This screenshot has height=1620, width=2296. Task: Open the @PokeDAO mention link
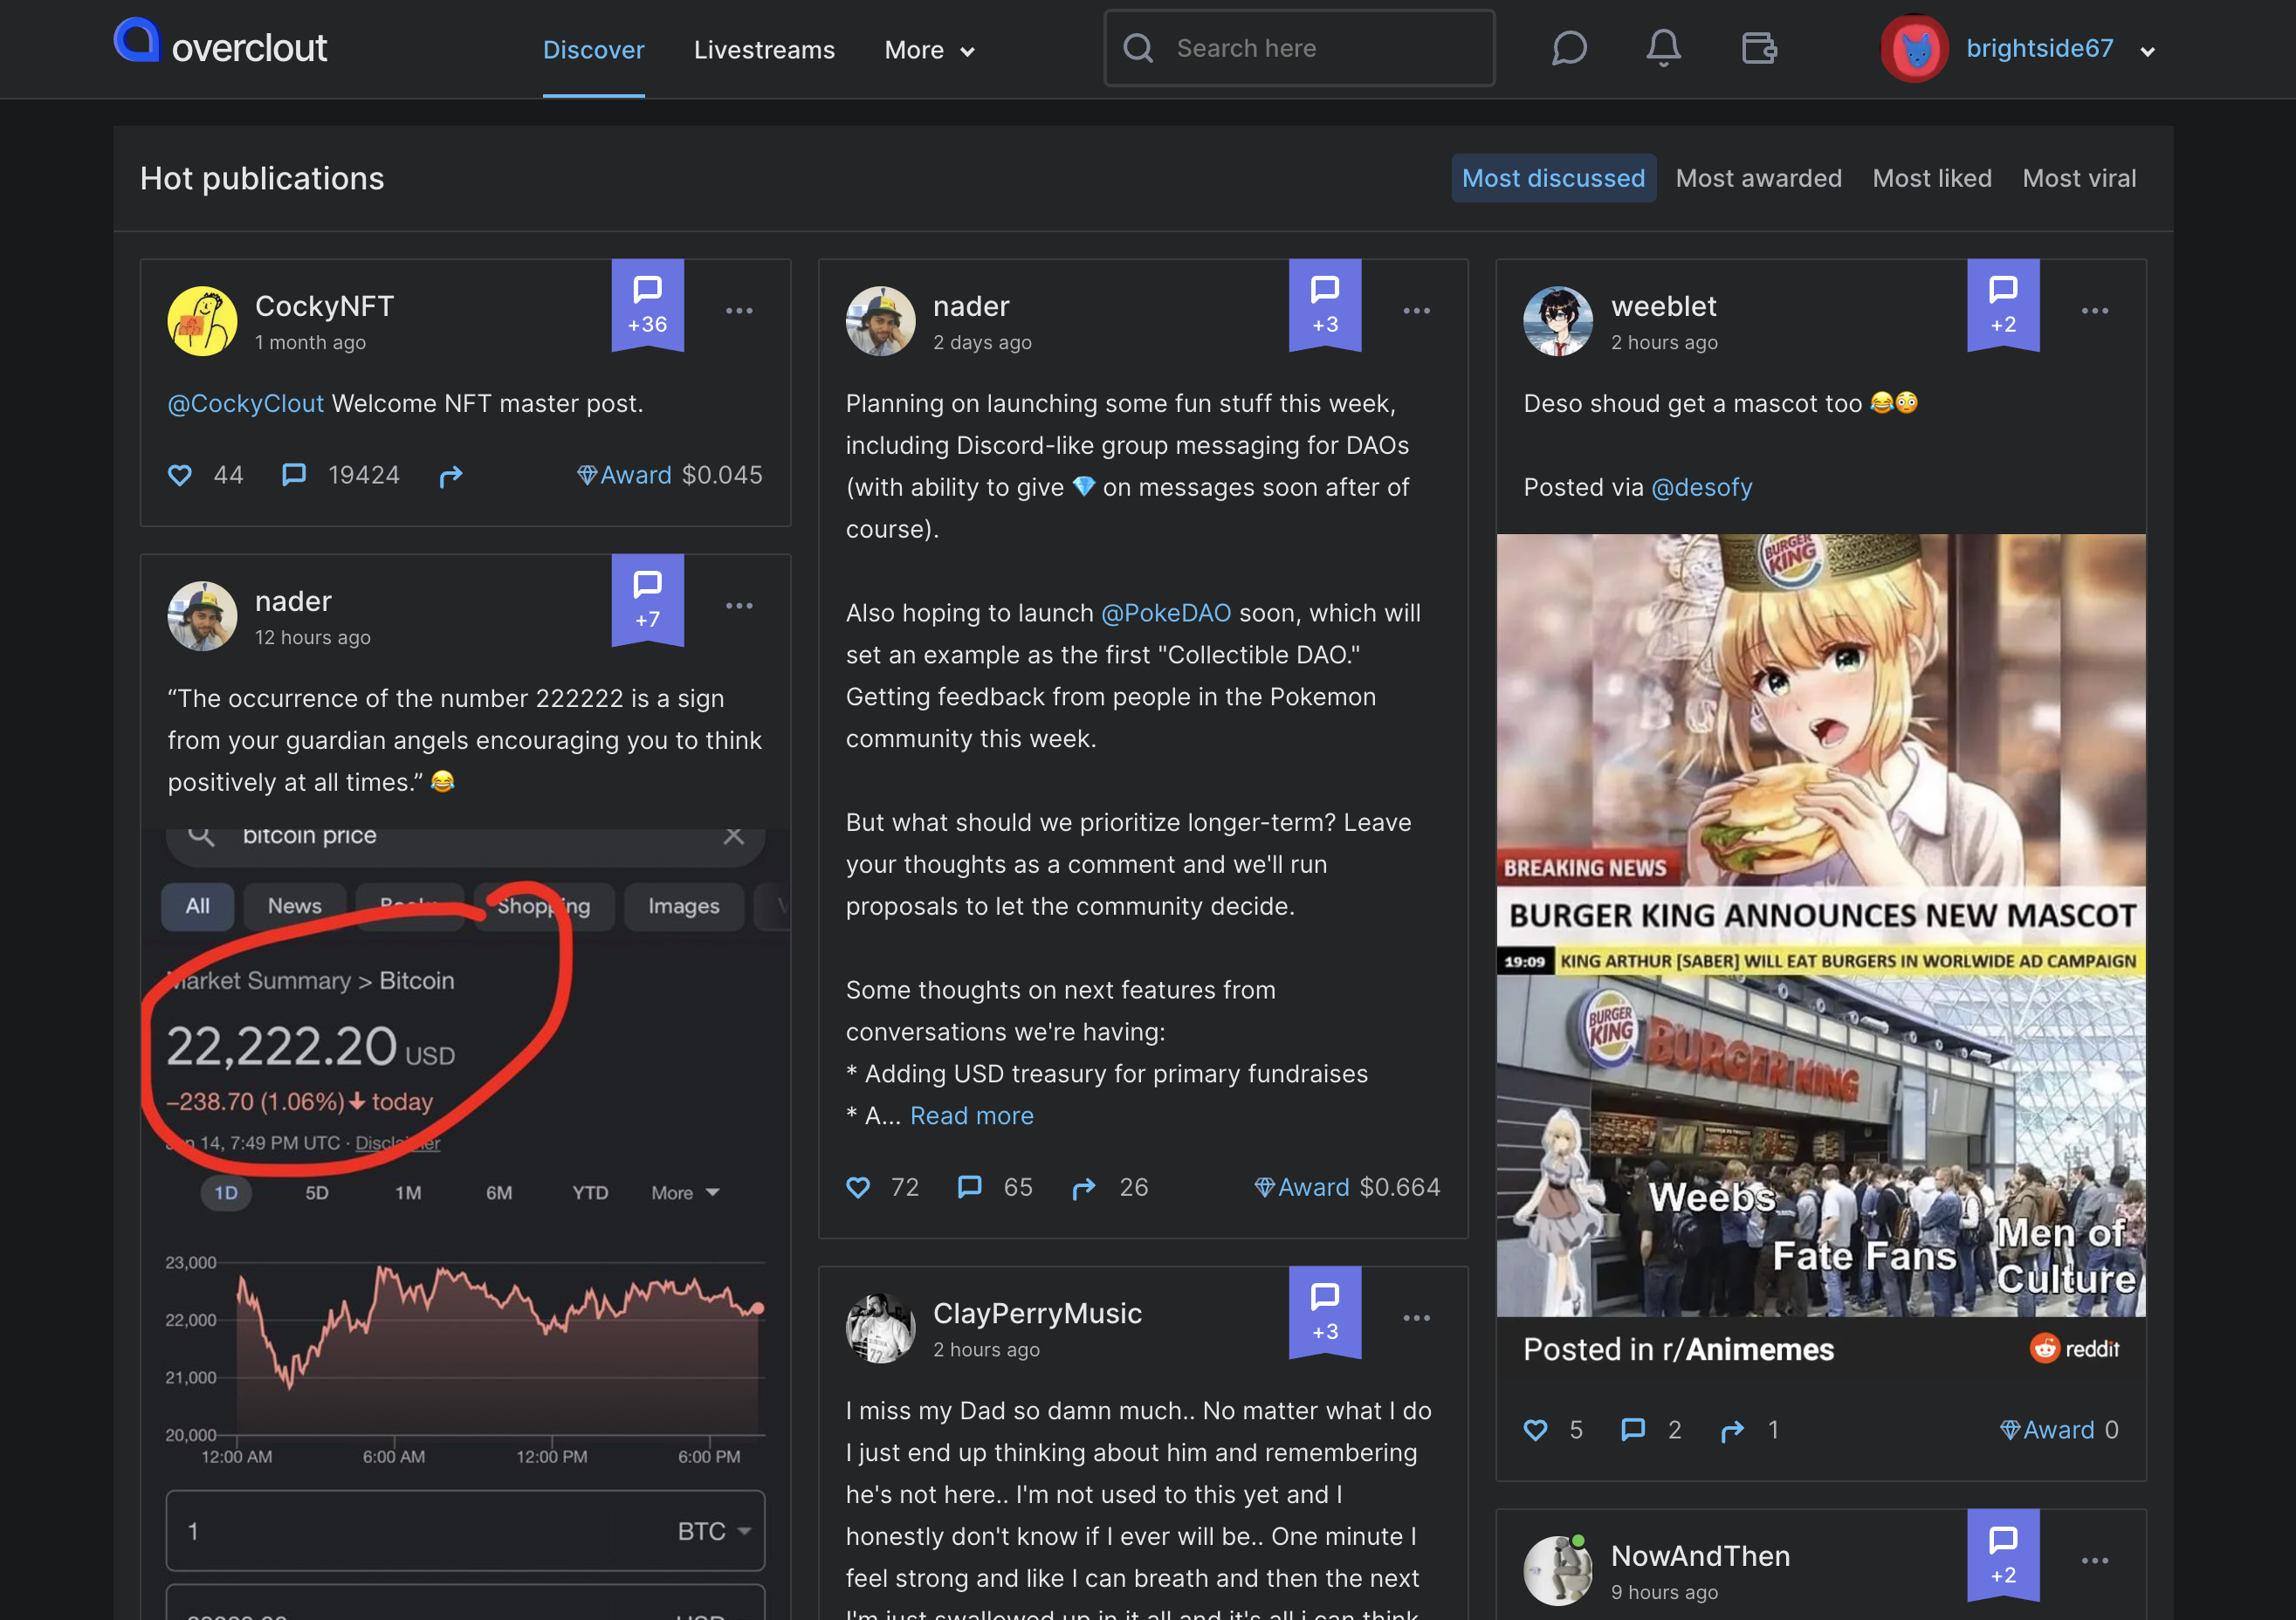1166,613
